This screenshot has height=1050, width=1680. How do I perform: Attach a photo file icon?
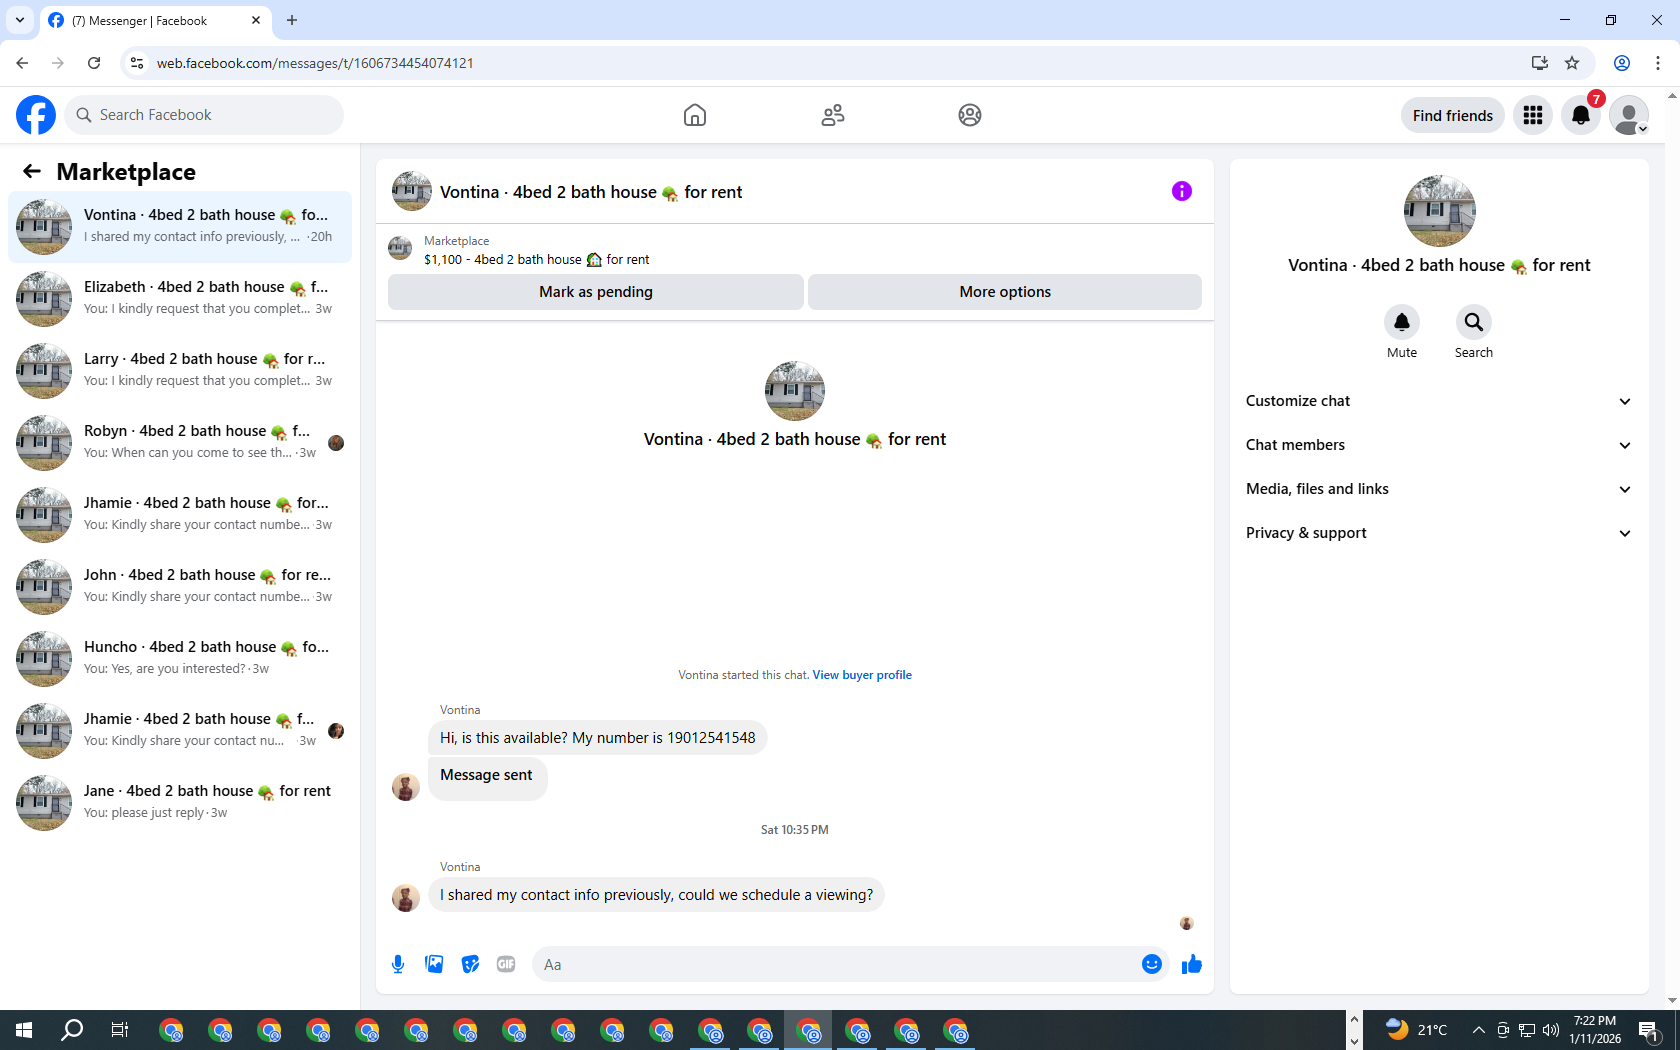434,964
